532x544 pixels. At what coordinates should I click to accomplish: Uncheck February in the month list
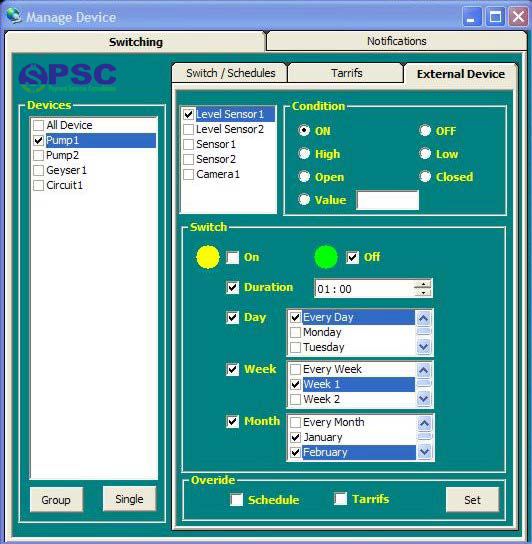tap(295, 452)
